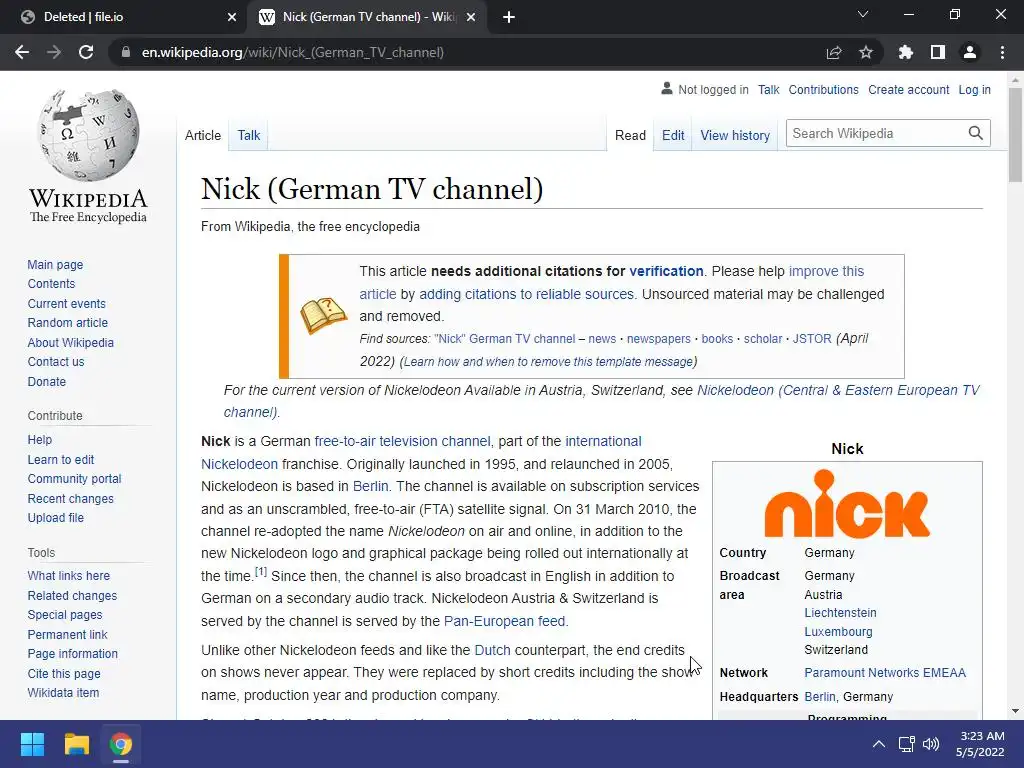Viewport: 1024px width, 768px height.
Task: Open the Contents sidebar link
Action: (x=51, y=283)
